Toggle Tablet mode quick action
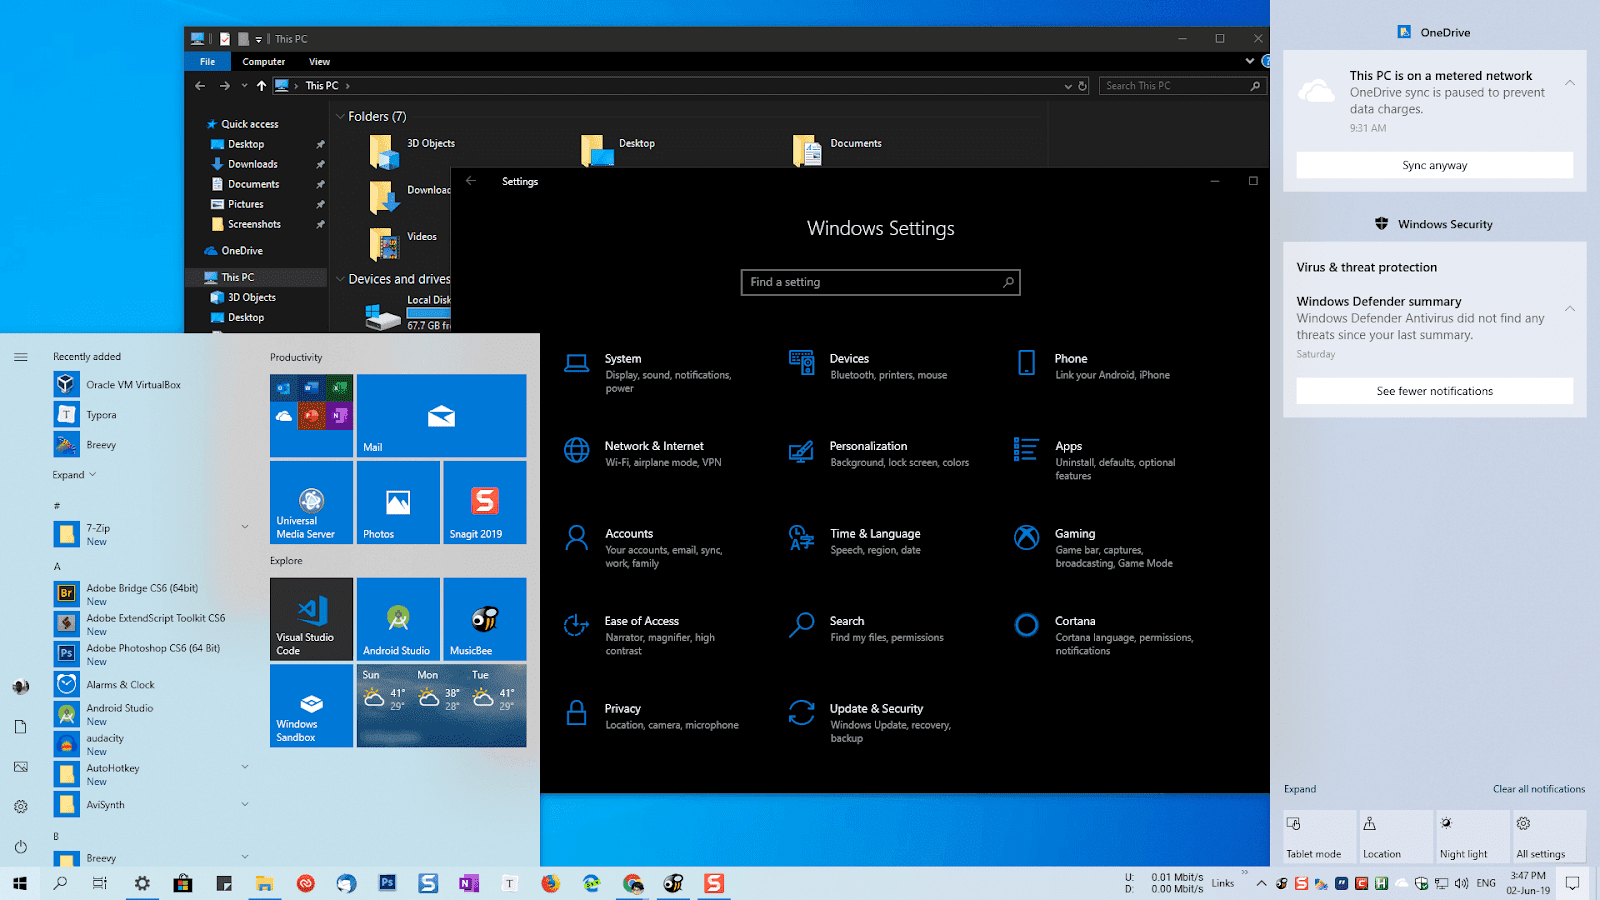The width and height of the screenshot is (1600, 900). 1320,836
